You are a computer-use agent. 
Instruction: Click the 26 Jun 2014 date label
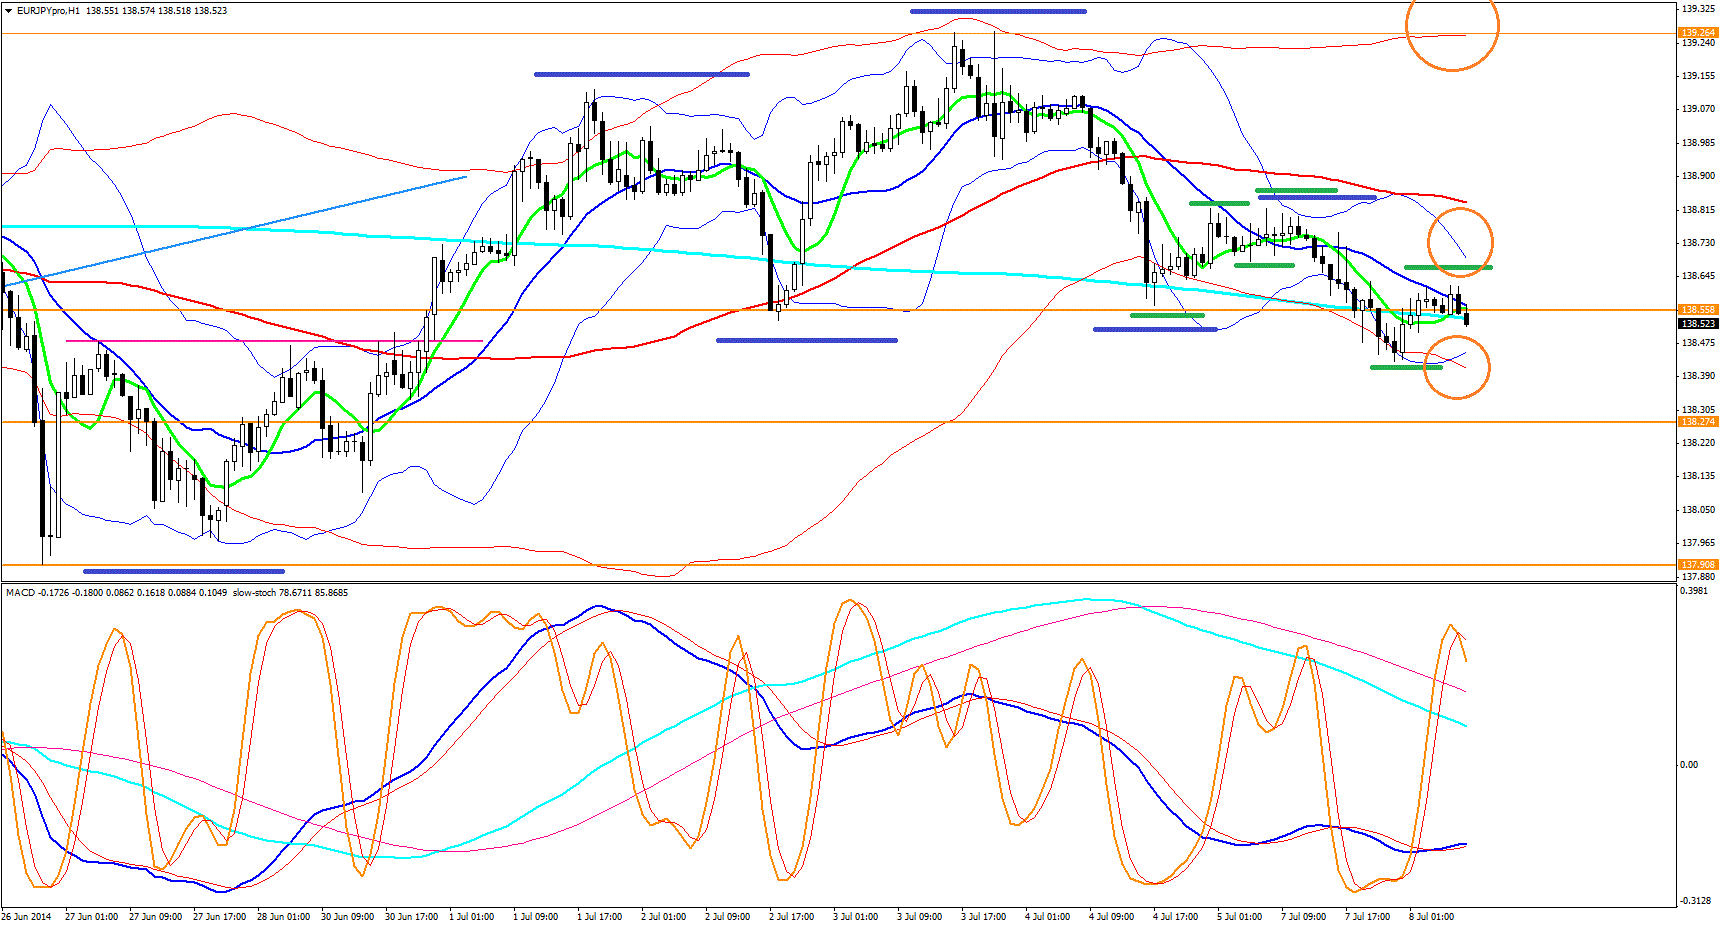27,916
